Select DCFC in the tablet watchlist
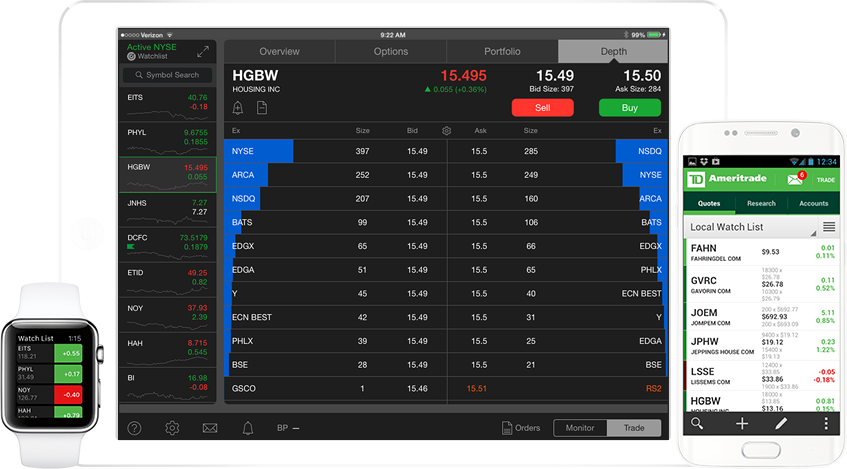The image size is (847, 469). point(167,245)
